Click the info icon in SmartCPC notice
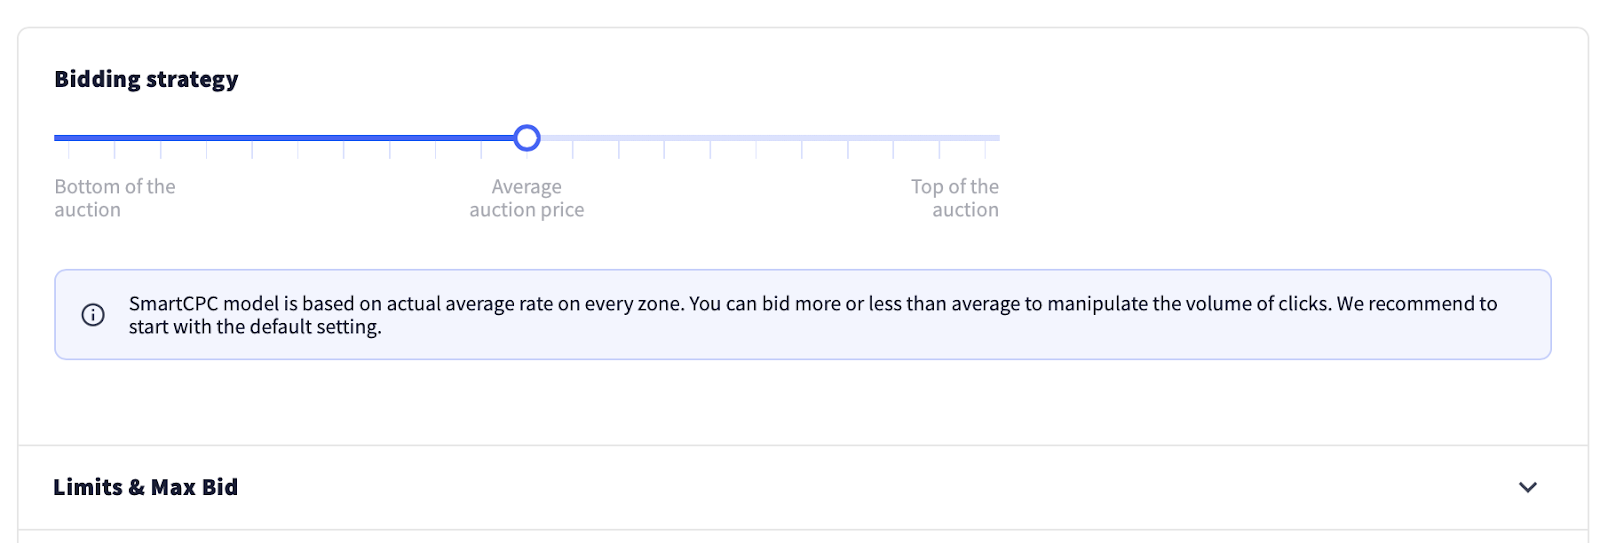The height and width of the screenshot is (543, 1600). click(x=93, y=315)
